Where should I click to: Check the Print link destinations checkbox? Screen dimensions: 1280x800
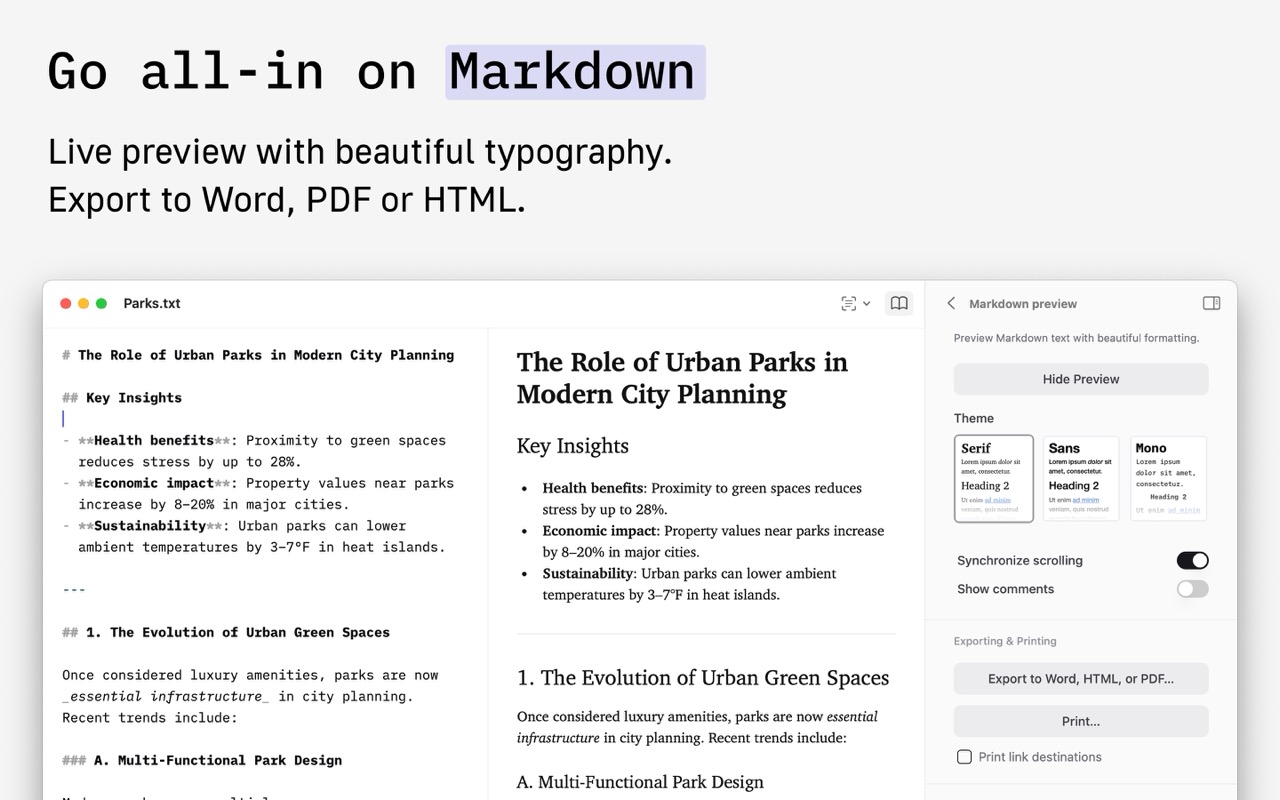coord(964,757)
